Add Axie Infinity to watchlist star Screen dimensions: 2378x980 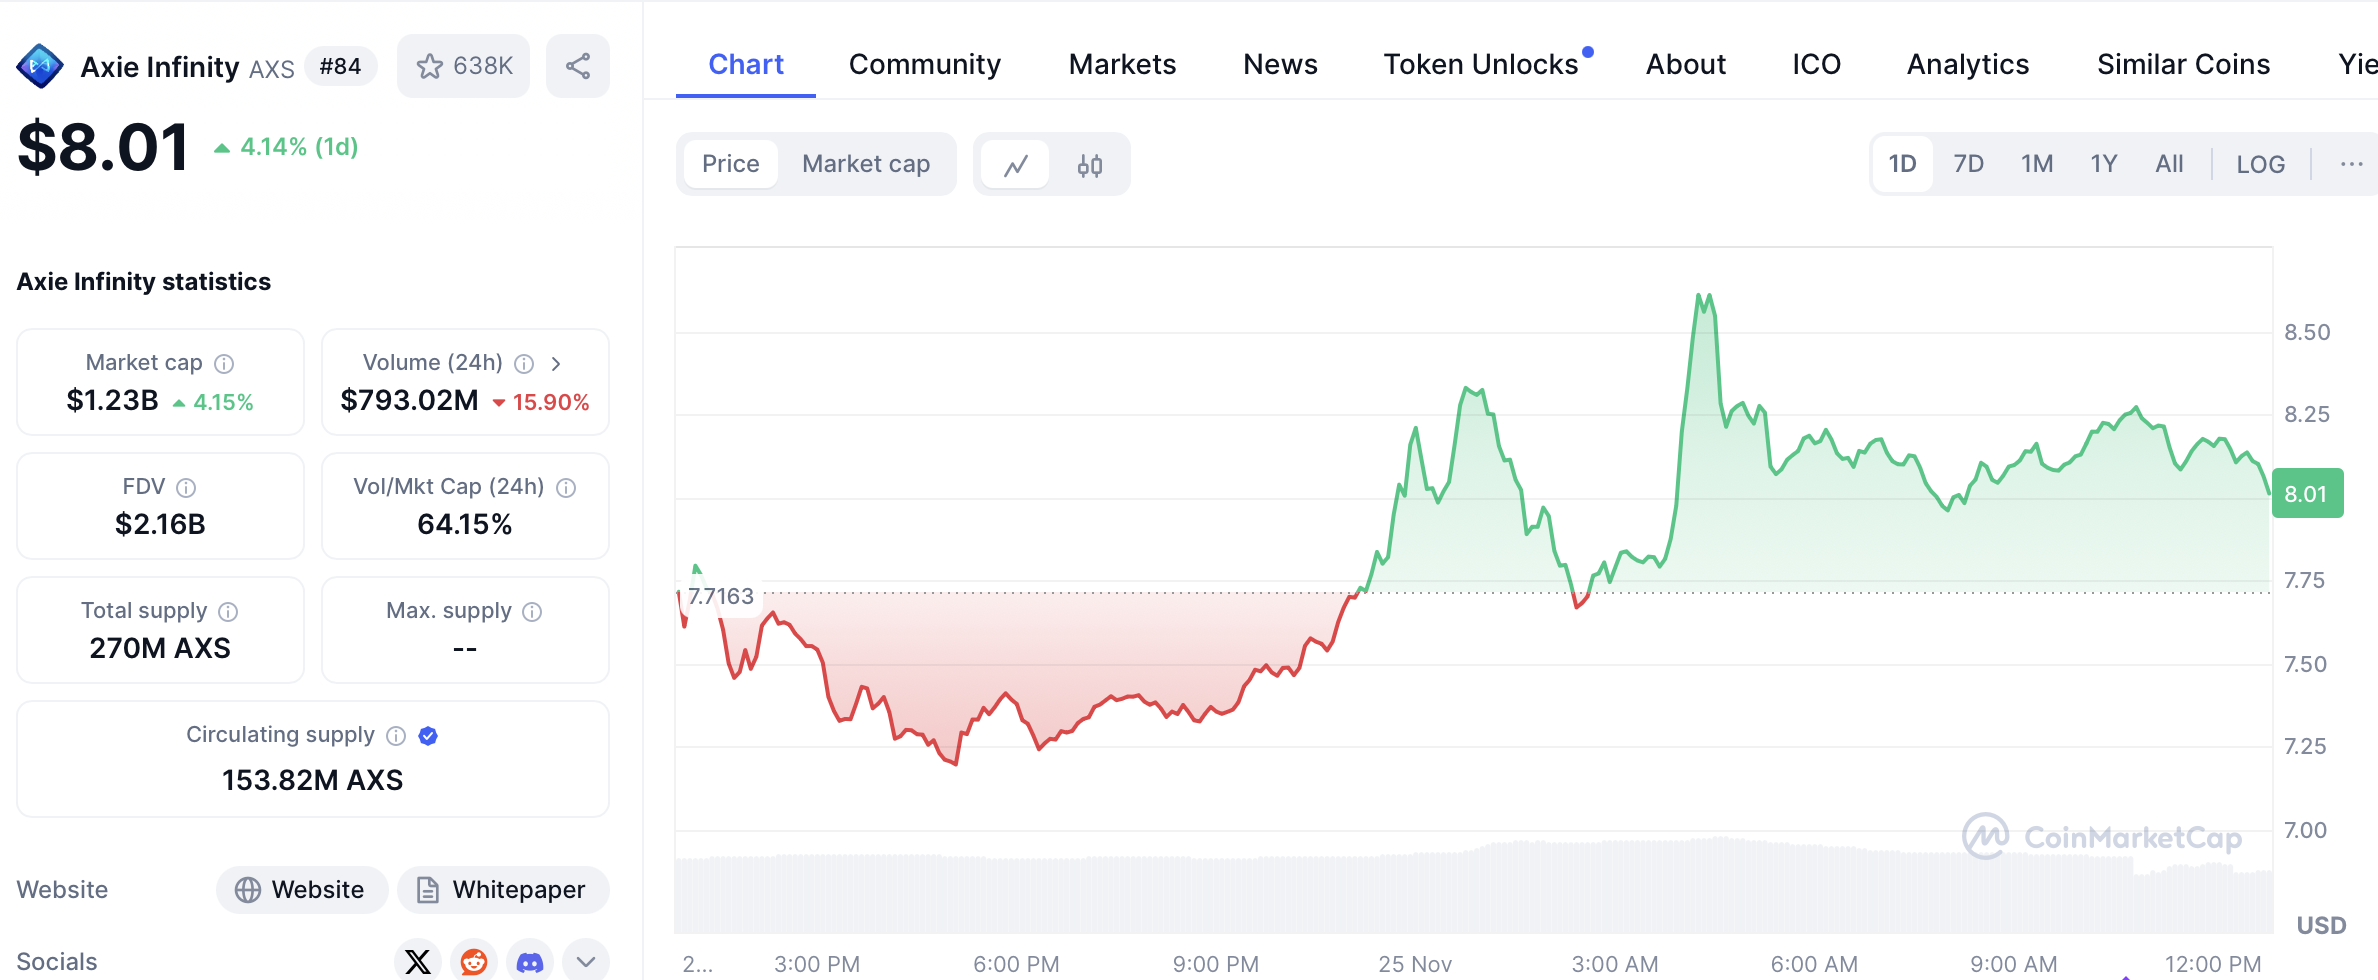431,66
